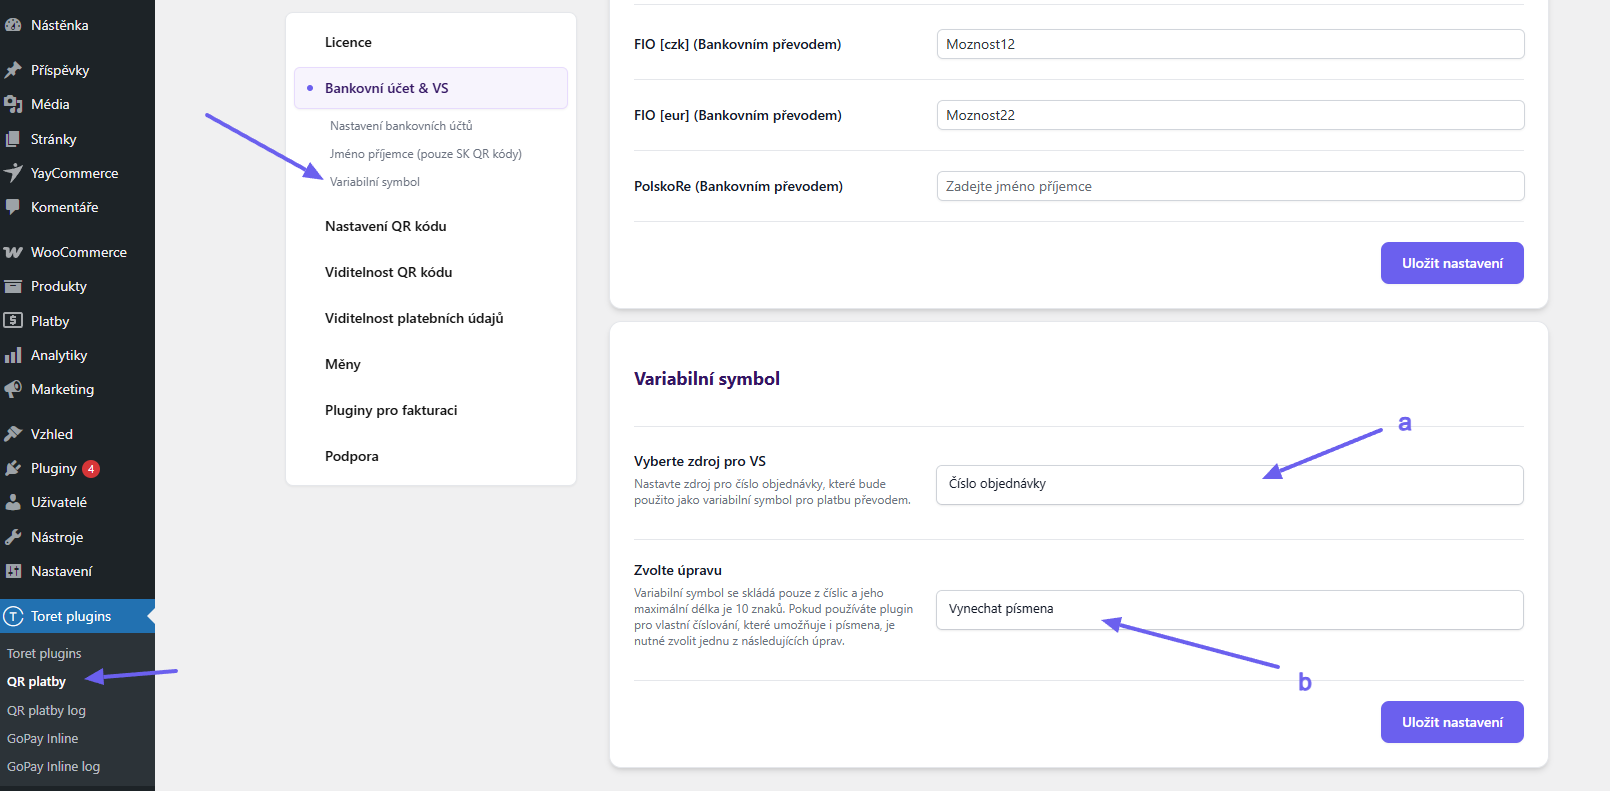The image size is (1610, 791).
Task: Click the Toret plugins circle icon
Action: point(13,616)
